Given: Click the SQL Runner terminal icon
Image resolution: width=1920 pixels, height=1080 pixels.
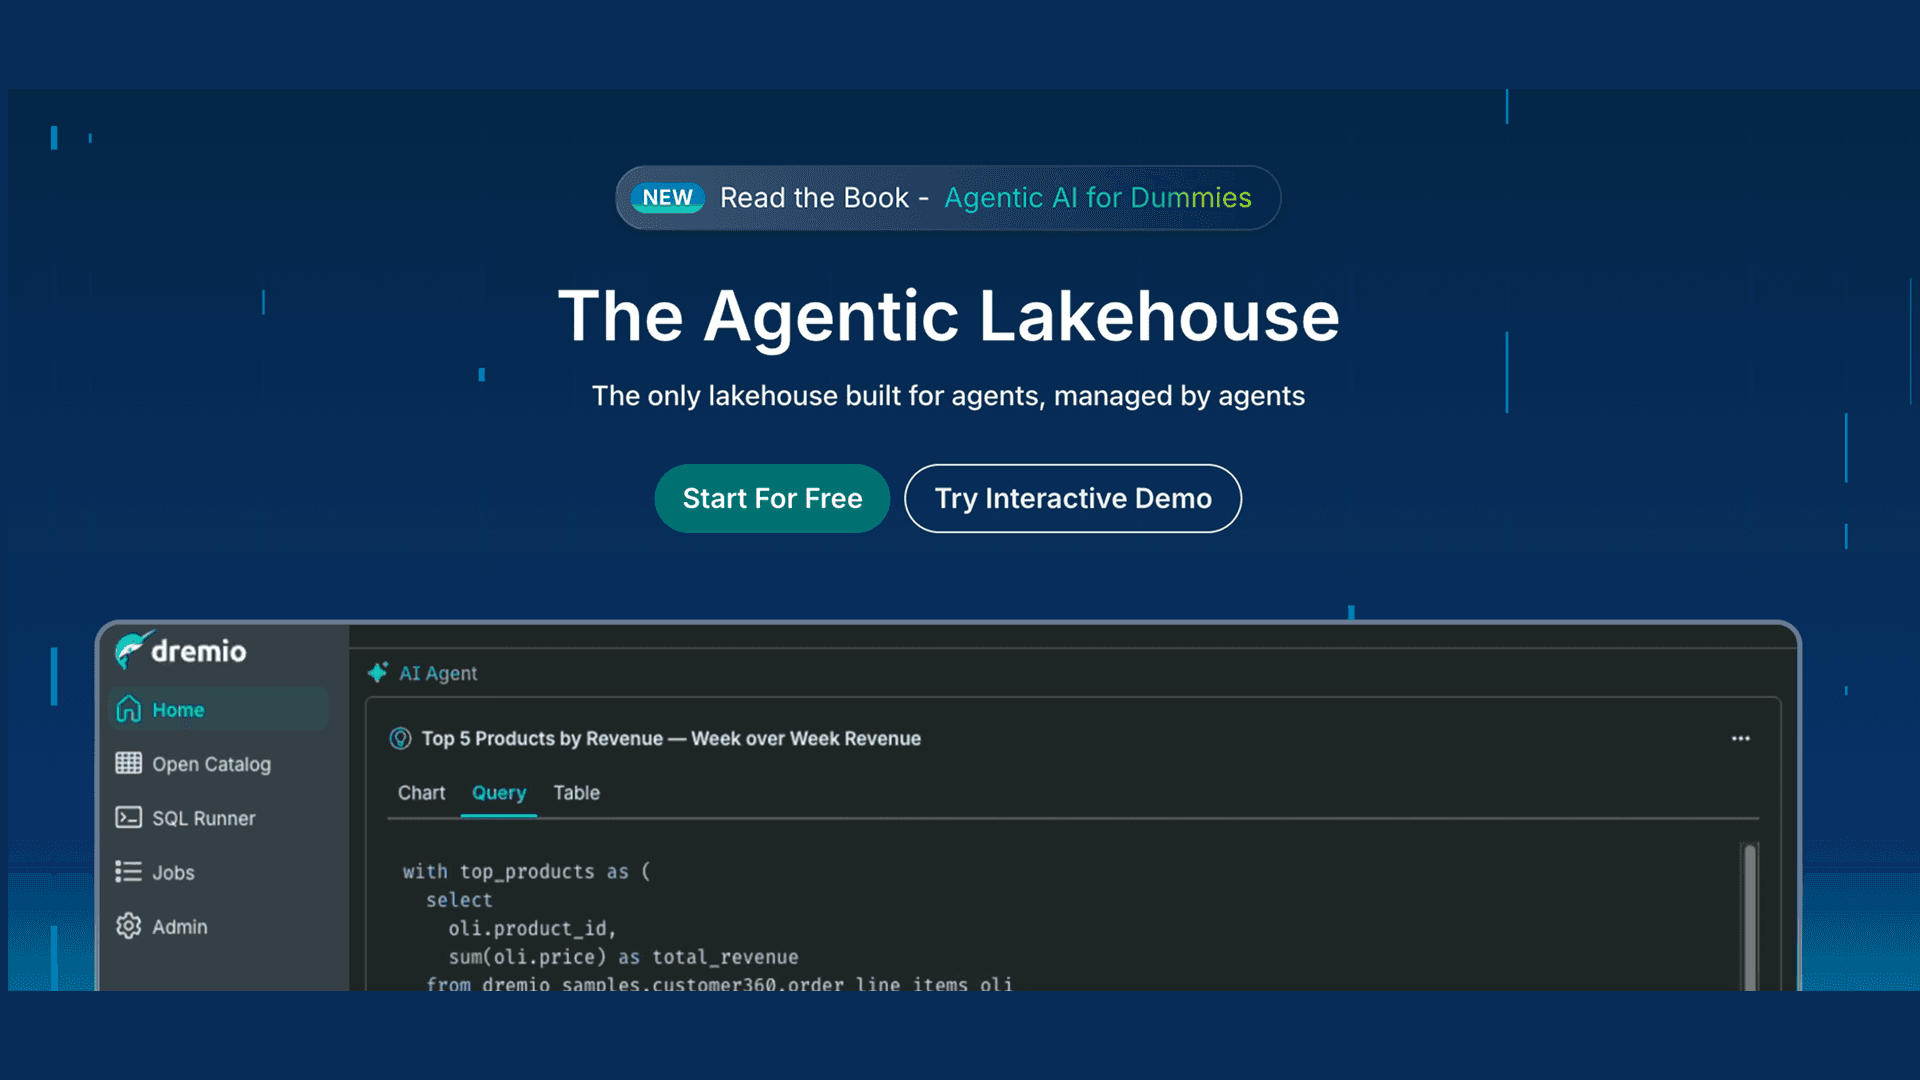Looking at the screenshot, I should point(129,817).
